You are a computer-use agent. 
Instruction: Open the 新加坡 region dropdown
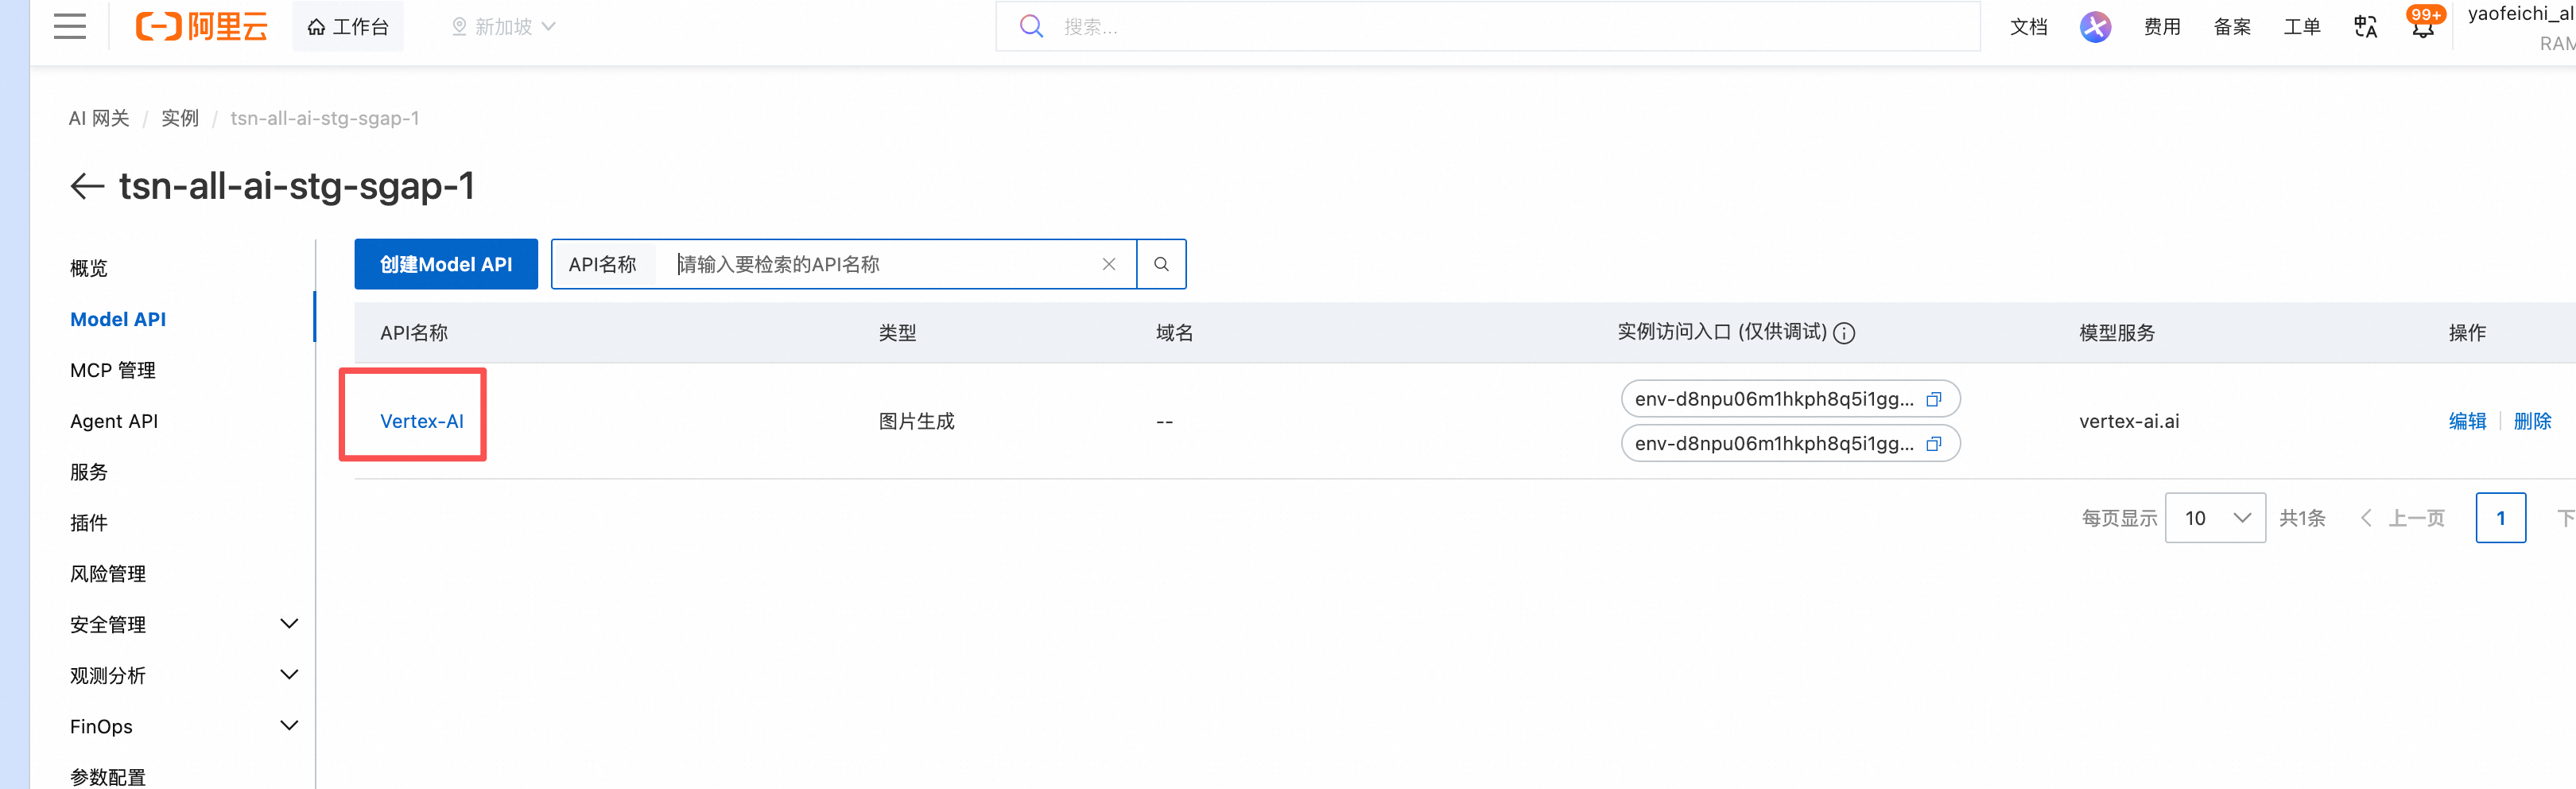[504, 27]
